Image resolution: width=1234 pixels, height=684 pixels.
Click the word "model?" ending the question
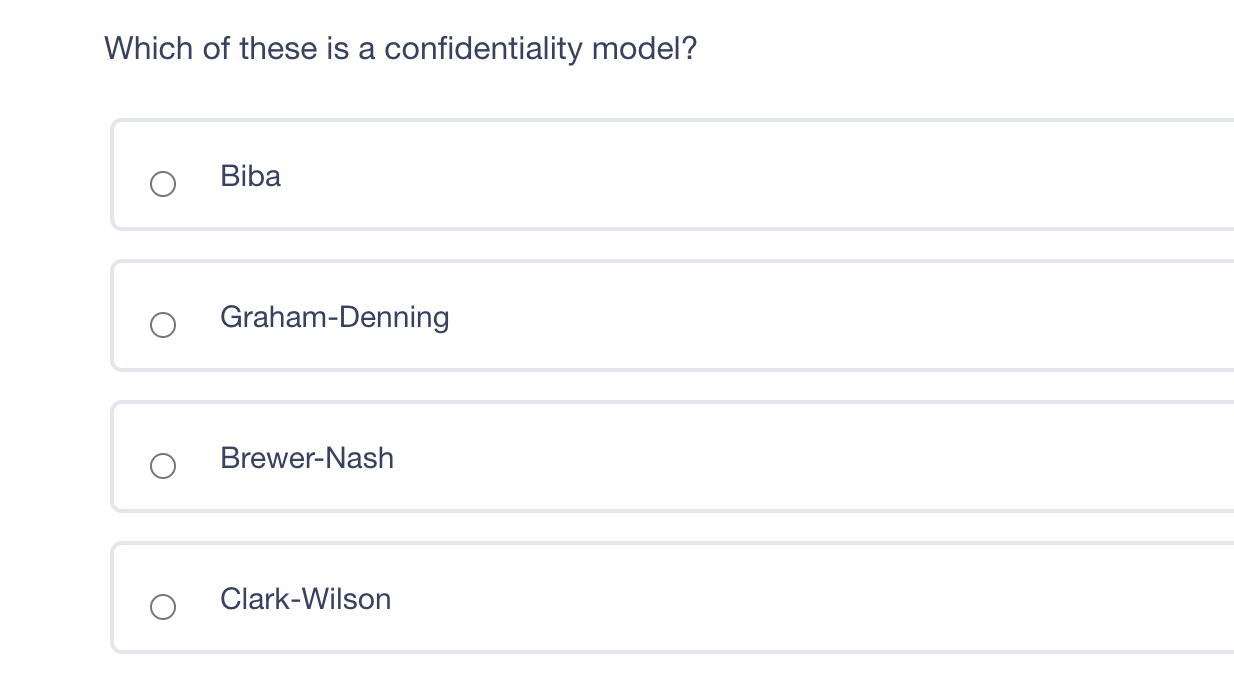pyautogui.click(x=644, y=48)
